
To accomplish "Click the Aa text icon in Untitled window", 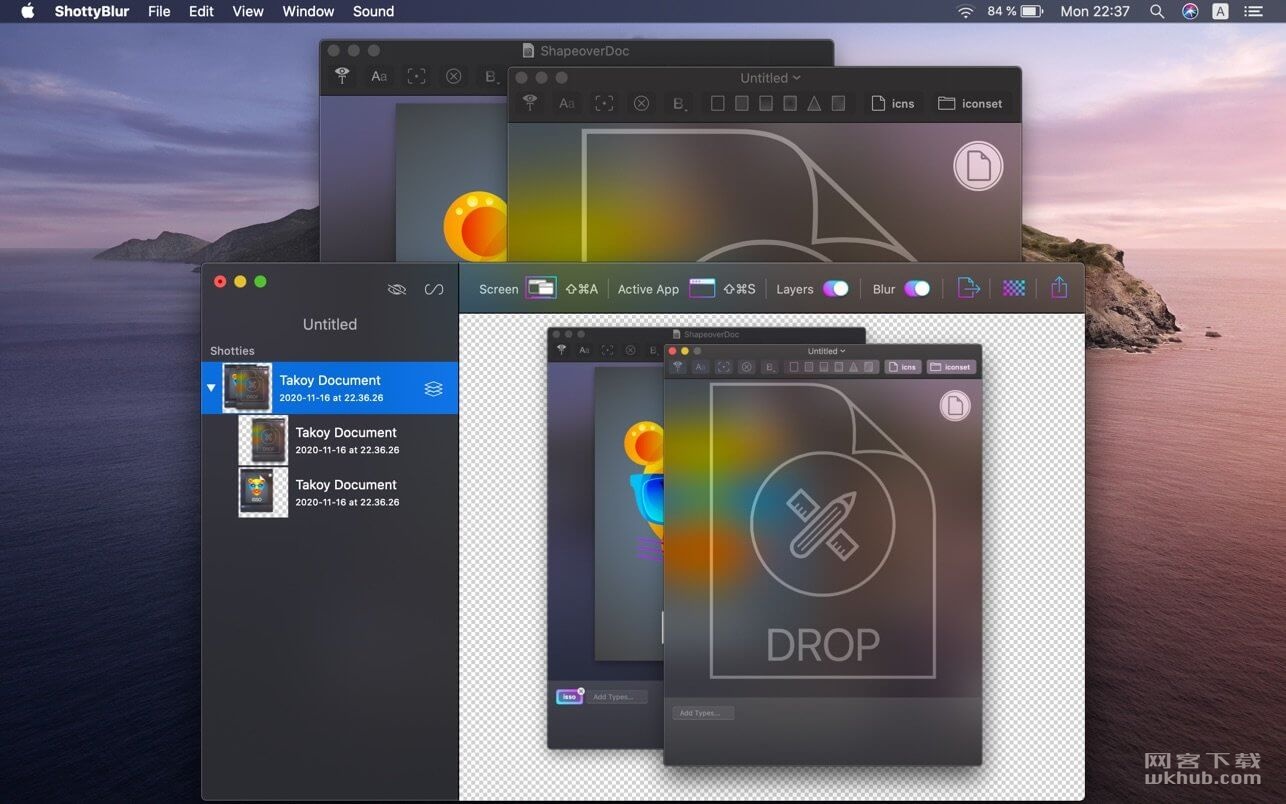I will pyautogui.click(x=567, y=103).
